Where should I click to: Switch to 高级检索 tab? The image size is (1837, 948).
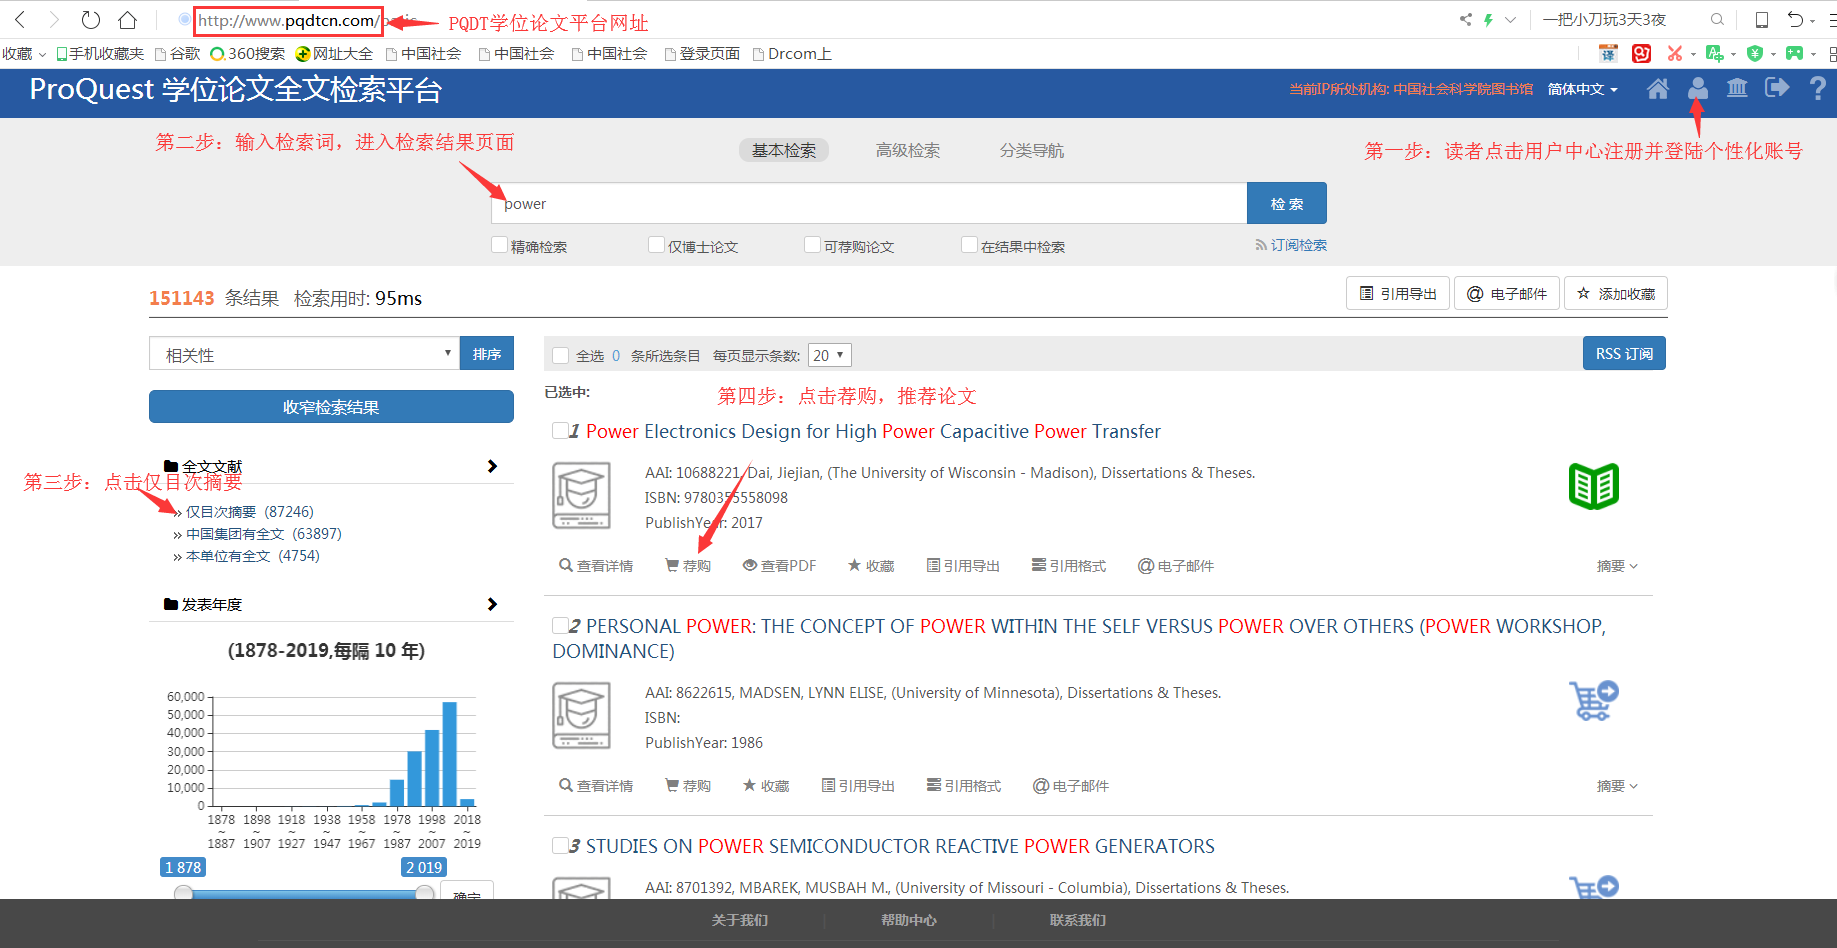tap(907, 150)
